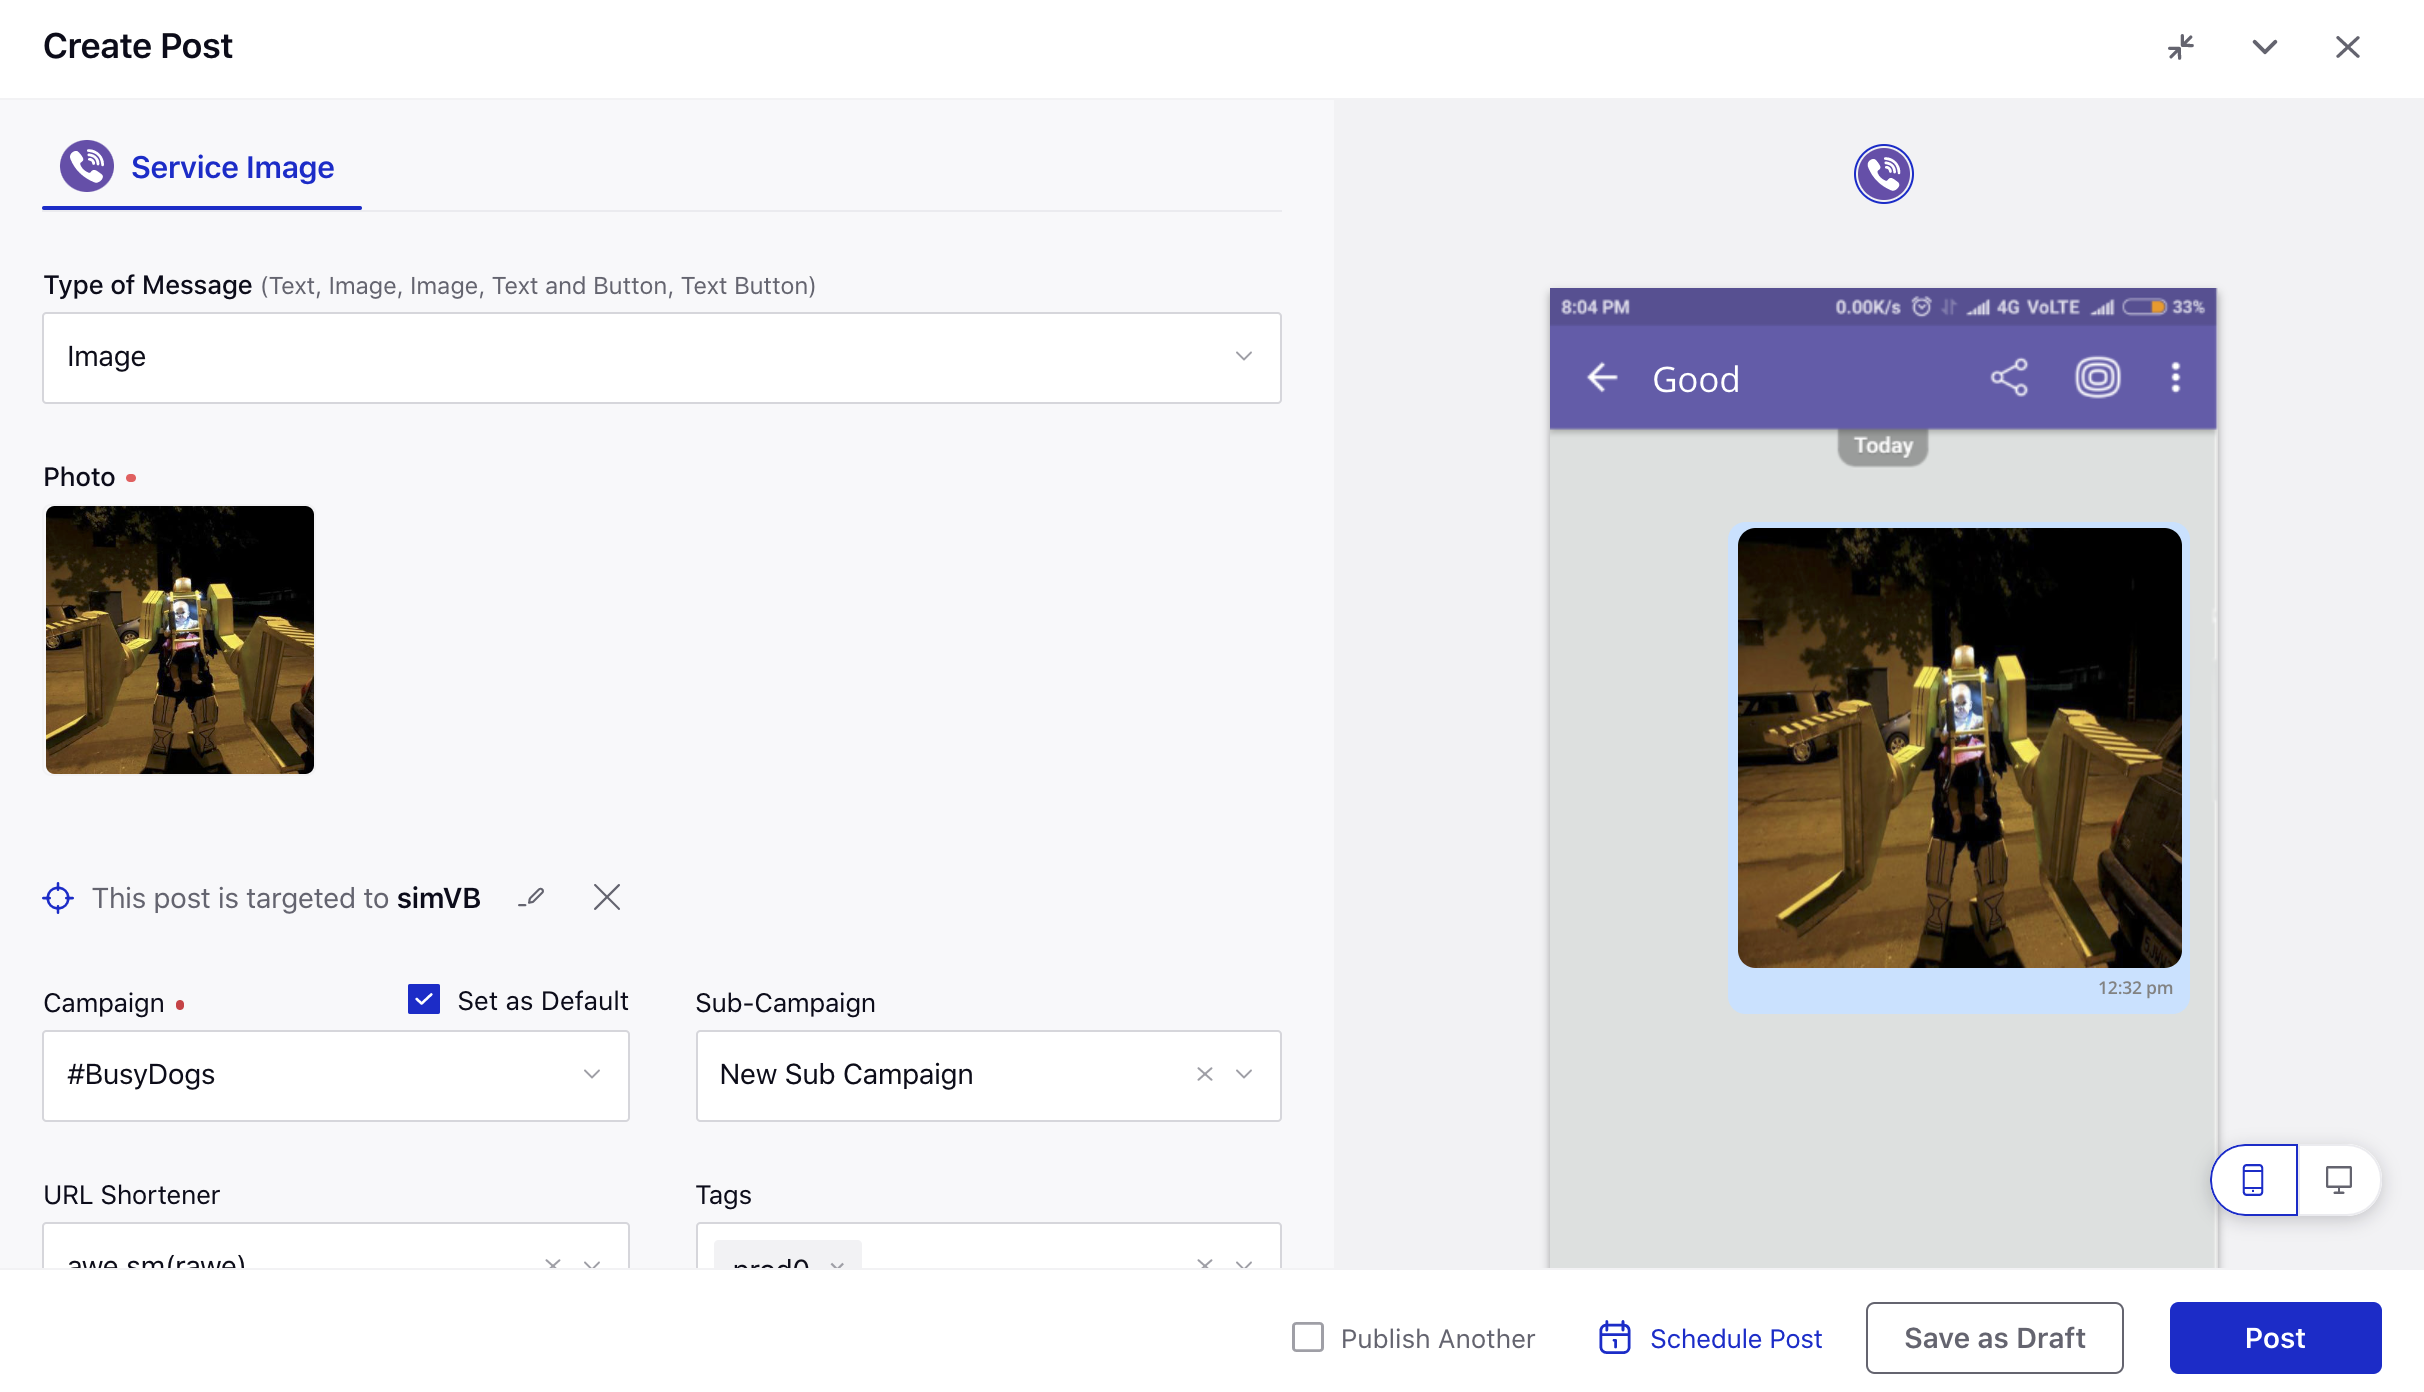Click the target audience edit pencil icon
The width and height of the screenshot is (2424, 1392).
point(533,899)
